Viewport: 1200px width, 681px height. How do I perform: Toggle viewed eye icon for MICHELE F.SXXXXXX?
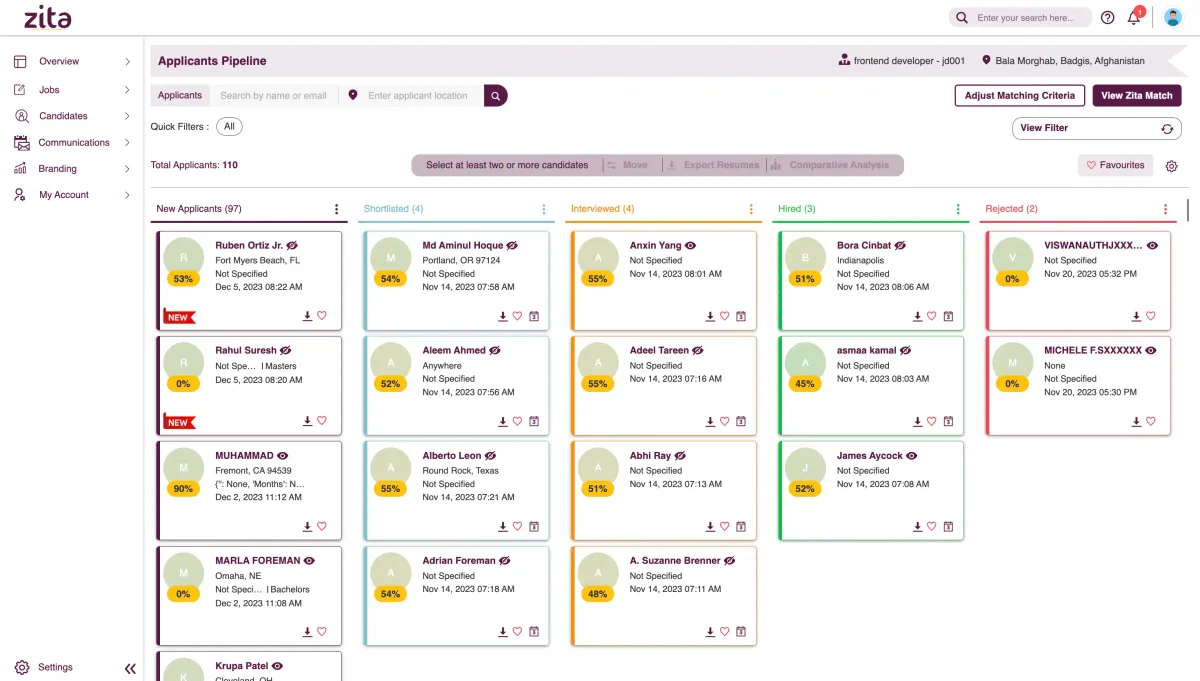[x=1151, y=351]
